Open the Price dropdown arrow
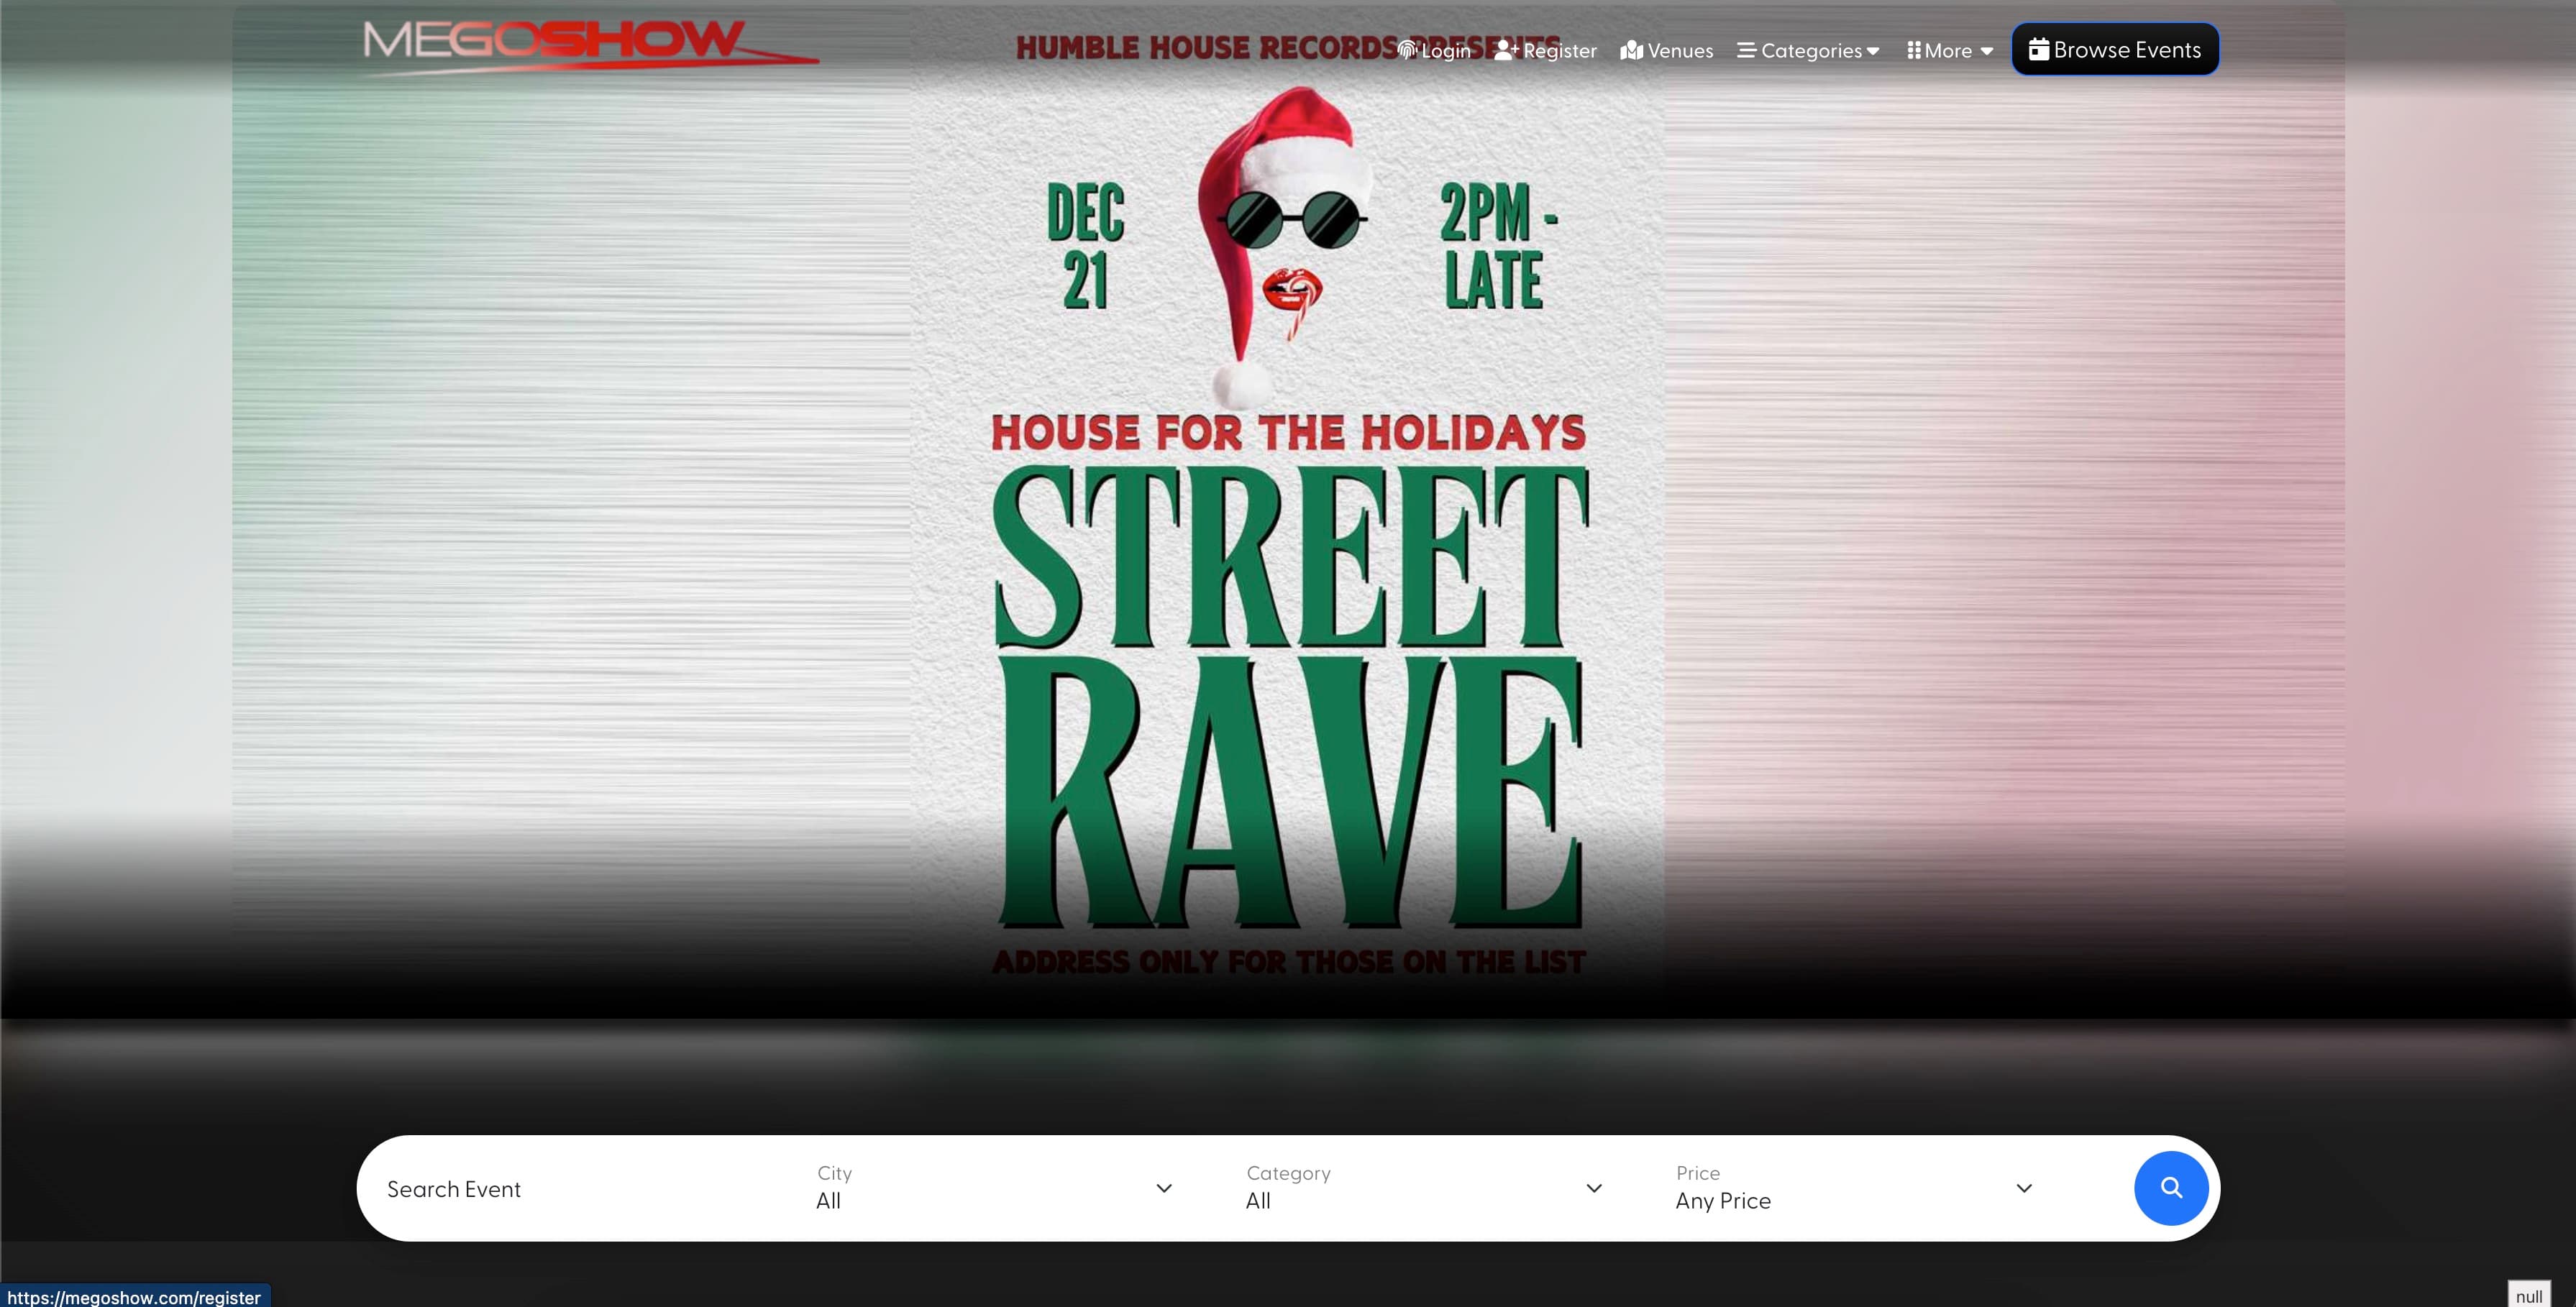2576x1307 pixels. pos(2024,1188)
